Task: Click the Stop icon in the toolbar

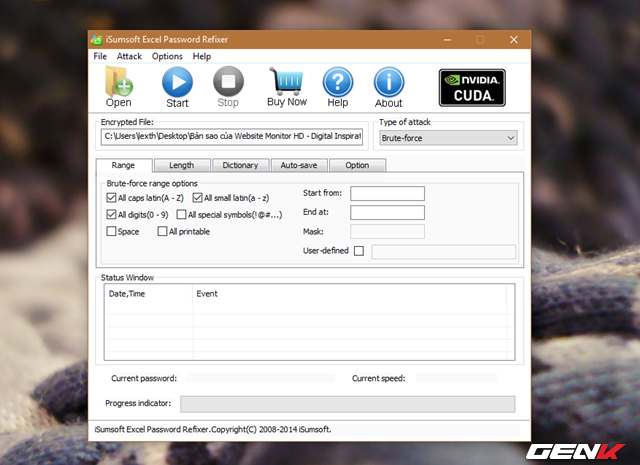Action: [x=228, y=87]
